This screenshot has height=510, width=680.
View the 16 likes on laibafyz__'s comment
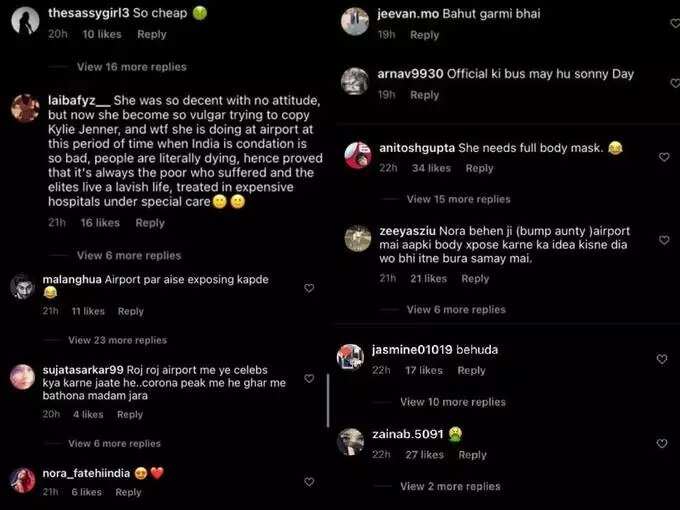point(100,223)
